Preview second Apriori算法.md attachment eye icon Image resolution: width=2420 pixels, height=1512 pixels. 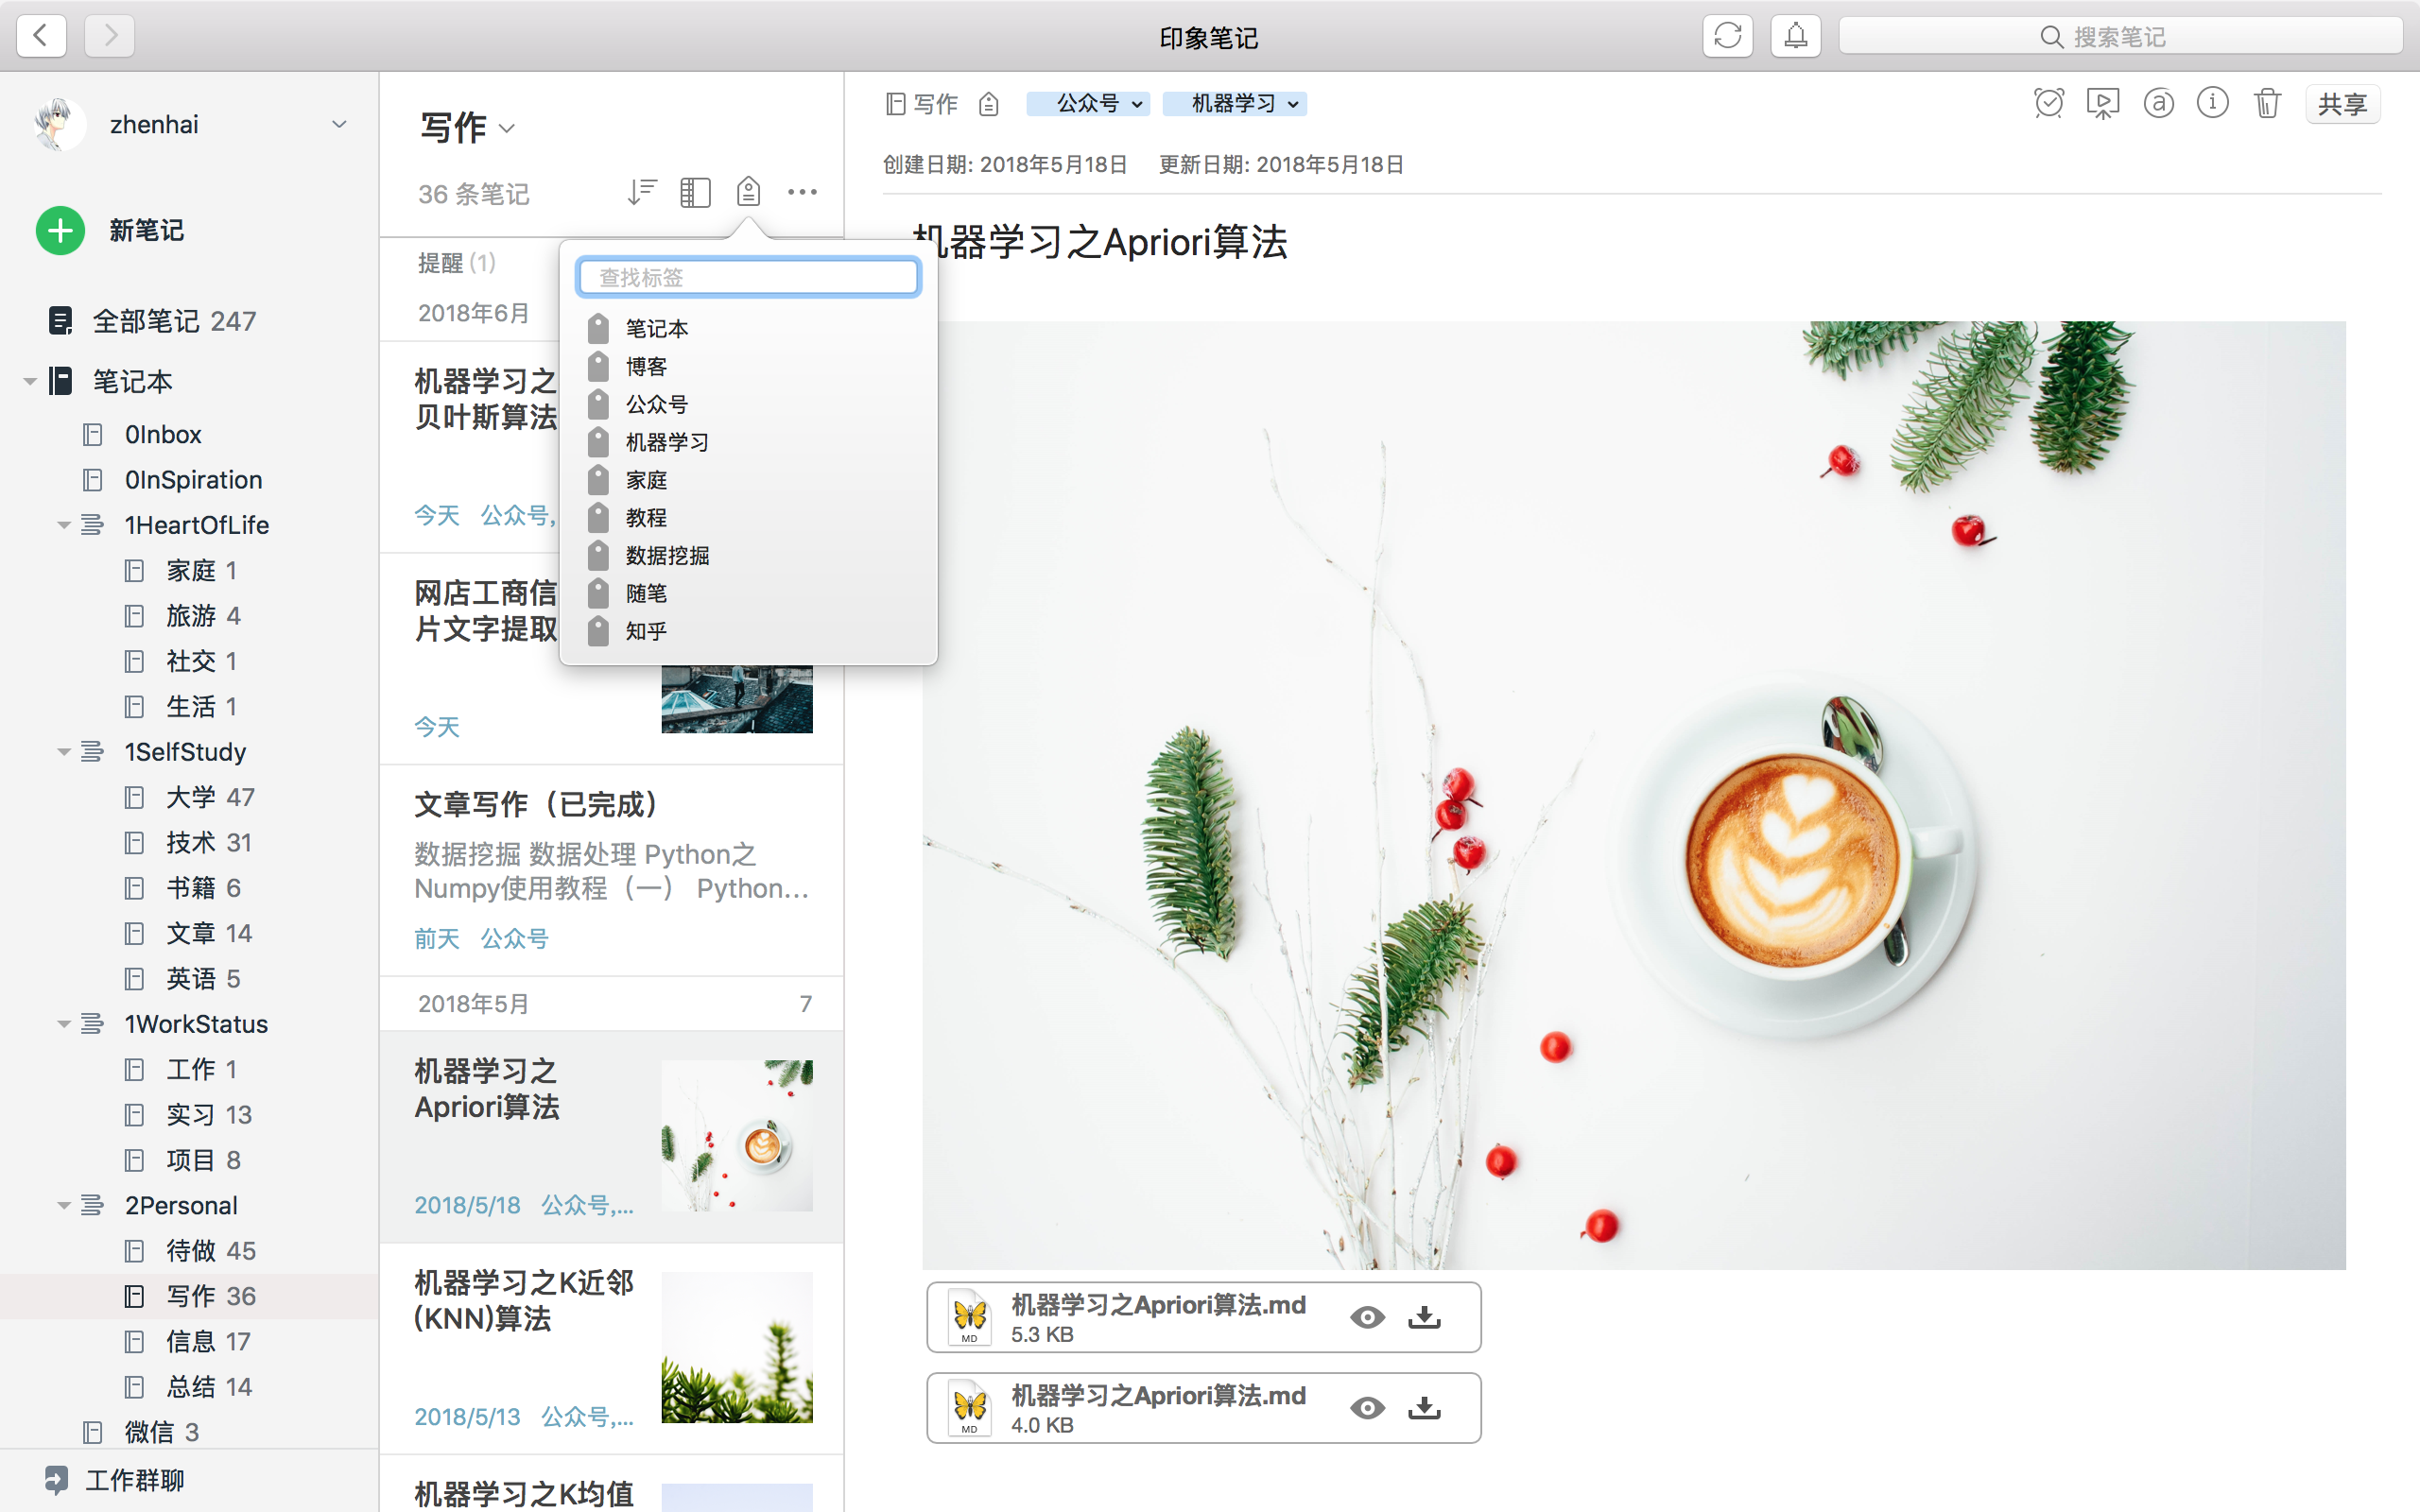[1367, 1408]
